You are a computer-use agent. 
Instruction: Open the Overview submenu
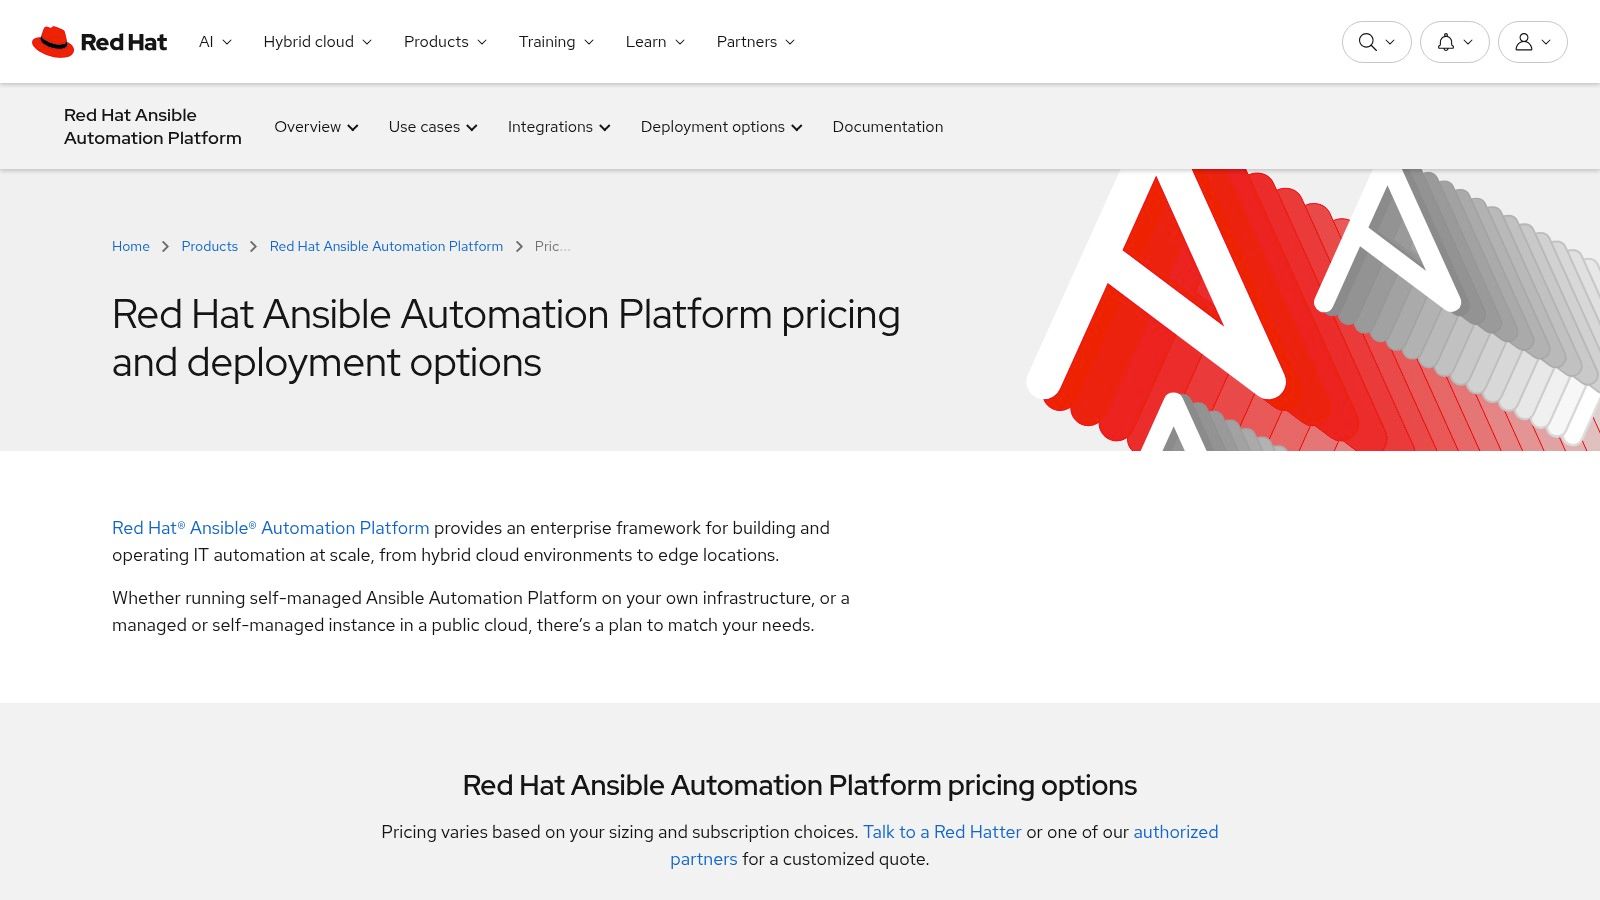316,127
